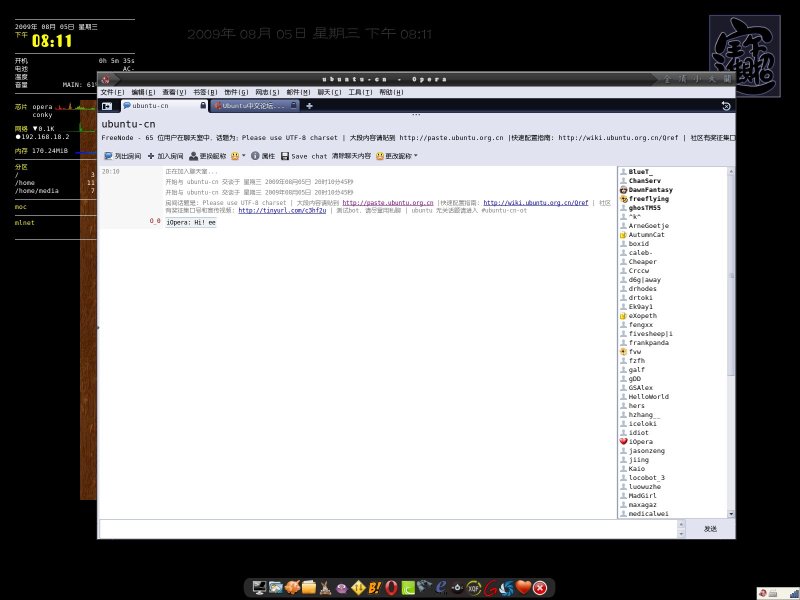Open the tinyurl.com link in chat
This screenshot has height=600, width=800.
tap(282, 210)
